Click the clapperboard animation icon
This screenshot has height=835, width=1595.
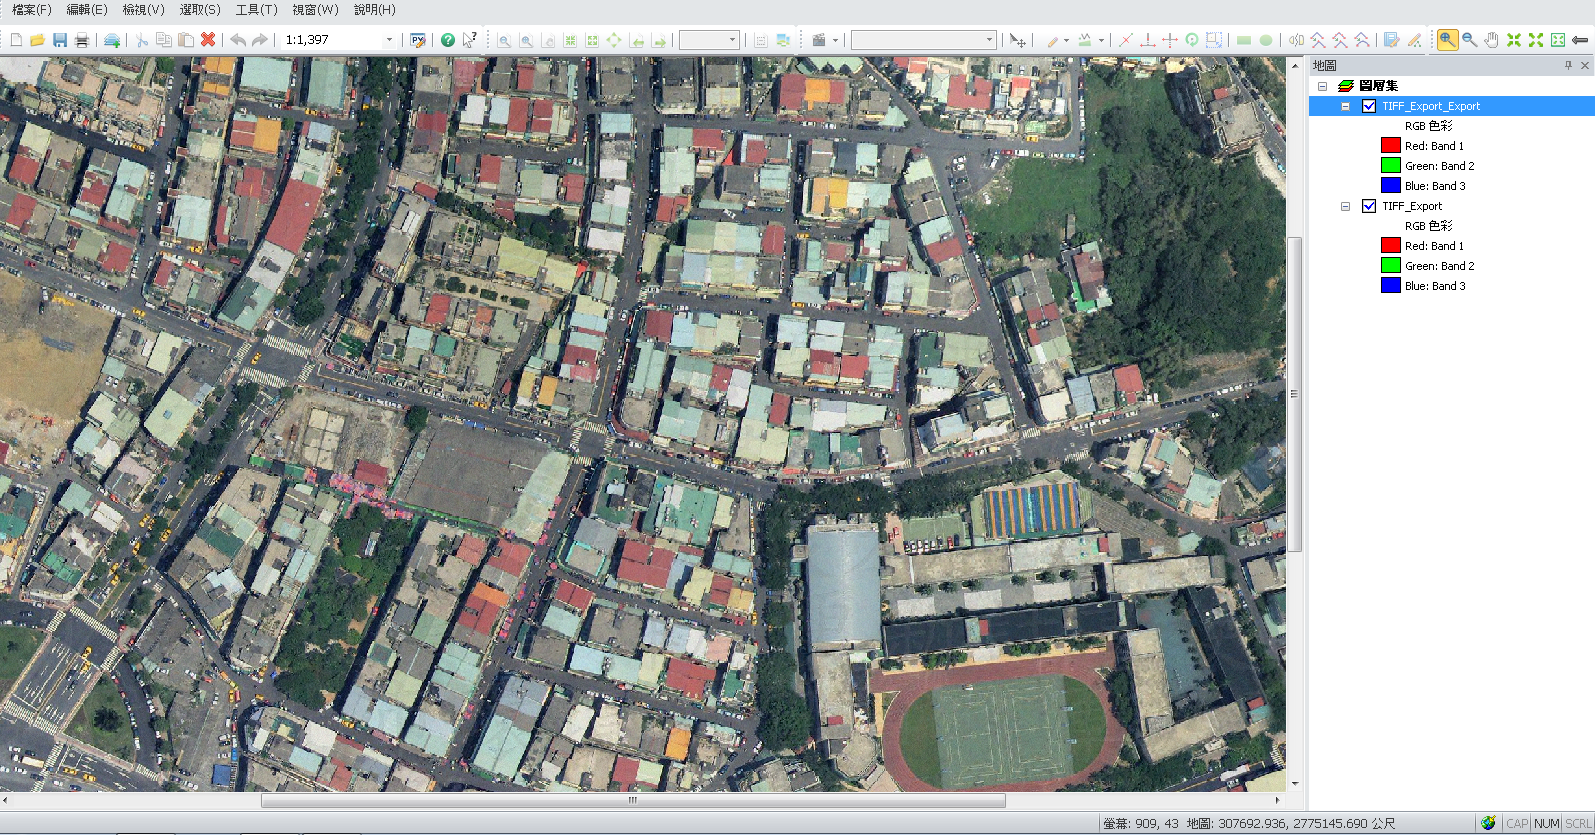819,40
